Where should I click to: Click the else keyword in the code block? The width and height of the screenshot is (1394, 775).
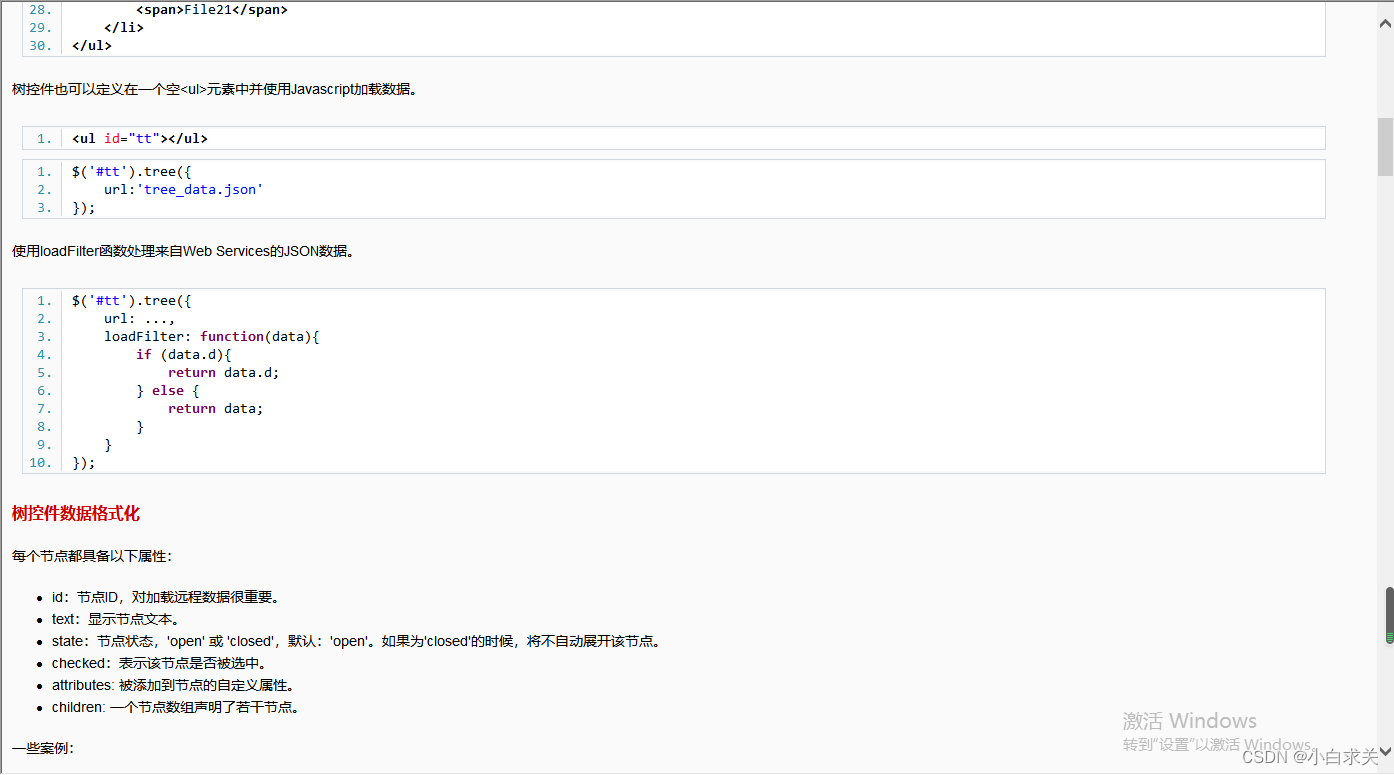click(167, 390)
